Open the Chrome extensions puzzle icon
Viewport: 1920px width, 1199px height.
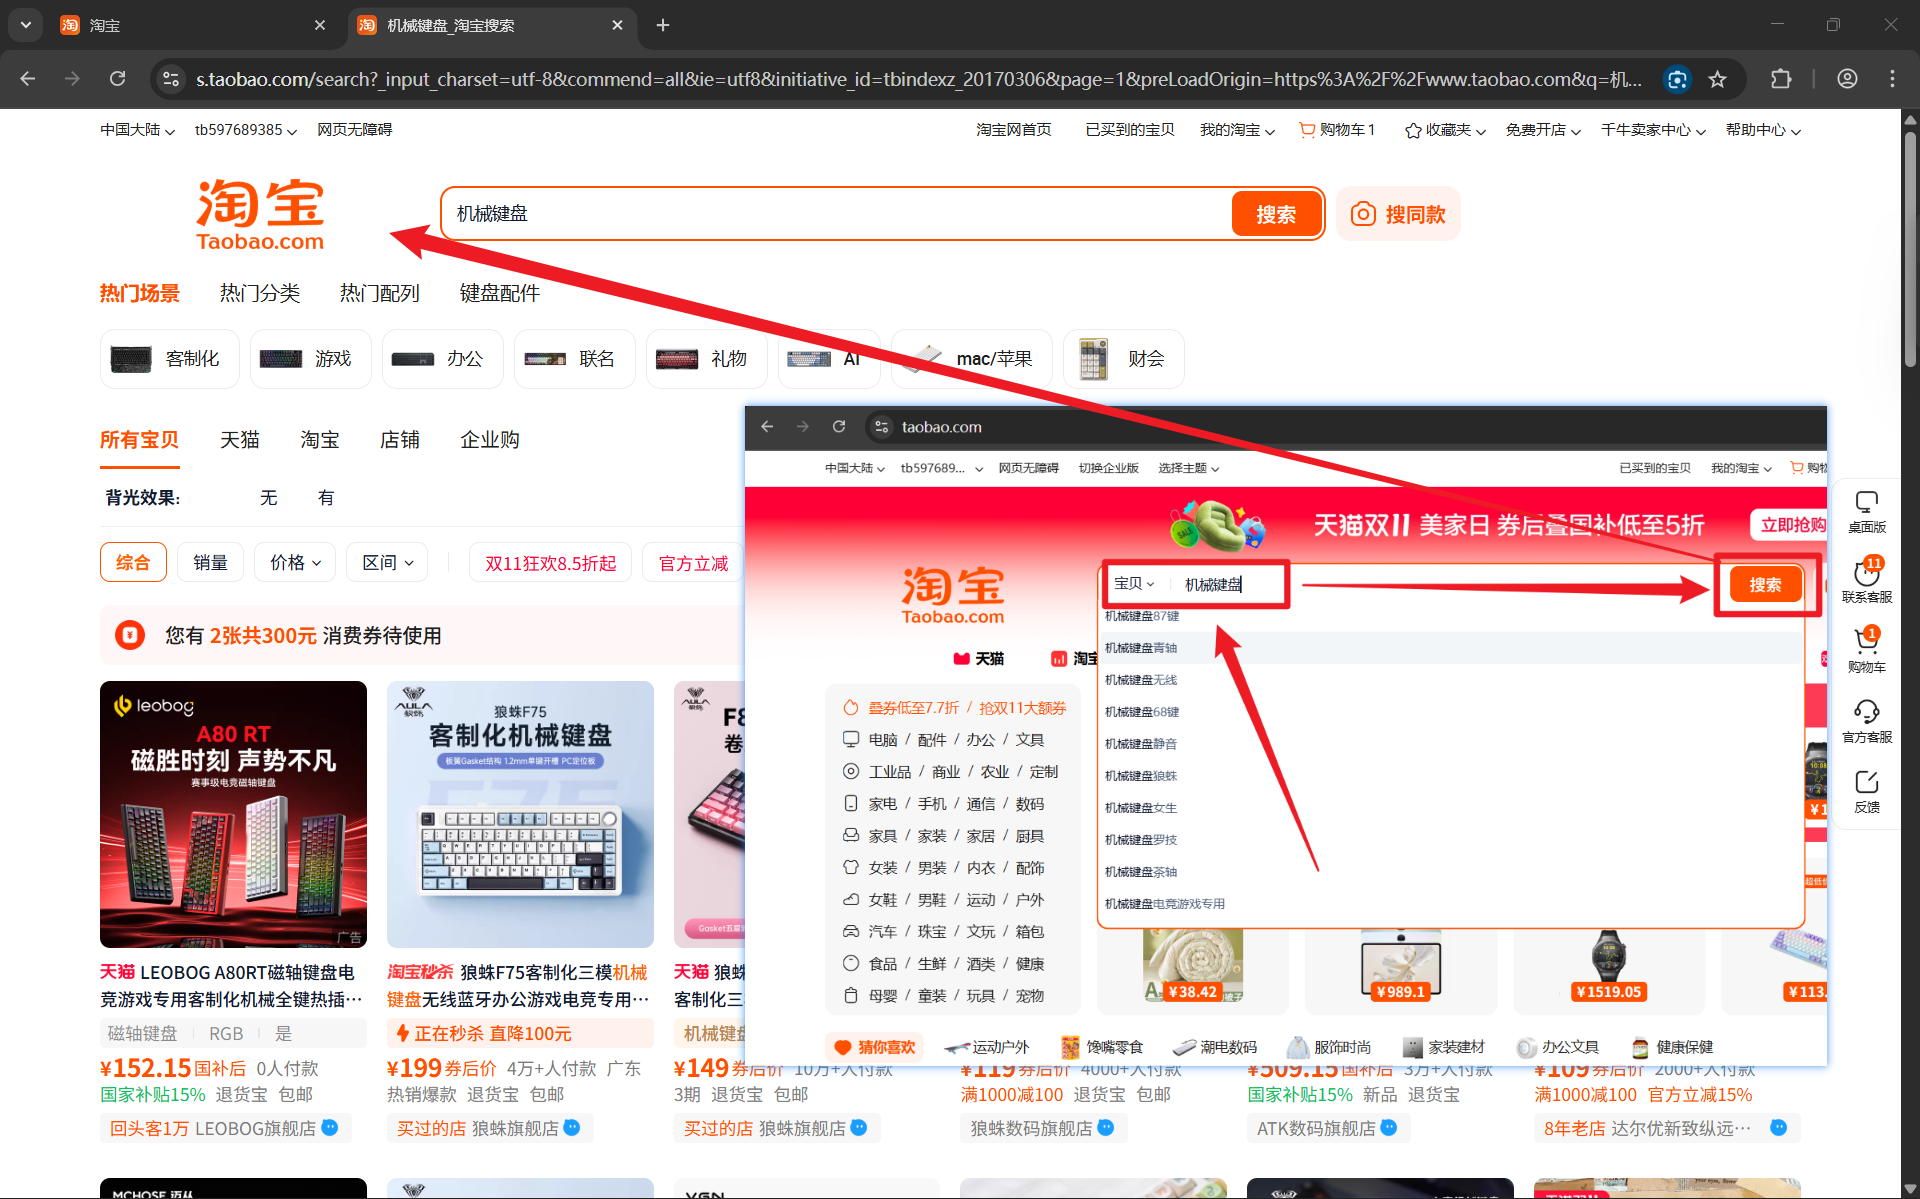(1781, 79)
